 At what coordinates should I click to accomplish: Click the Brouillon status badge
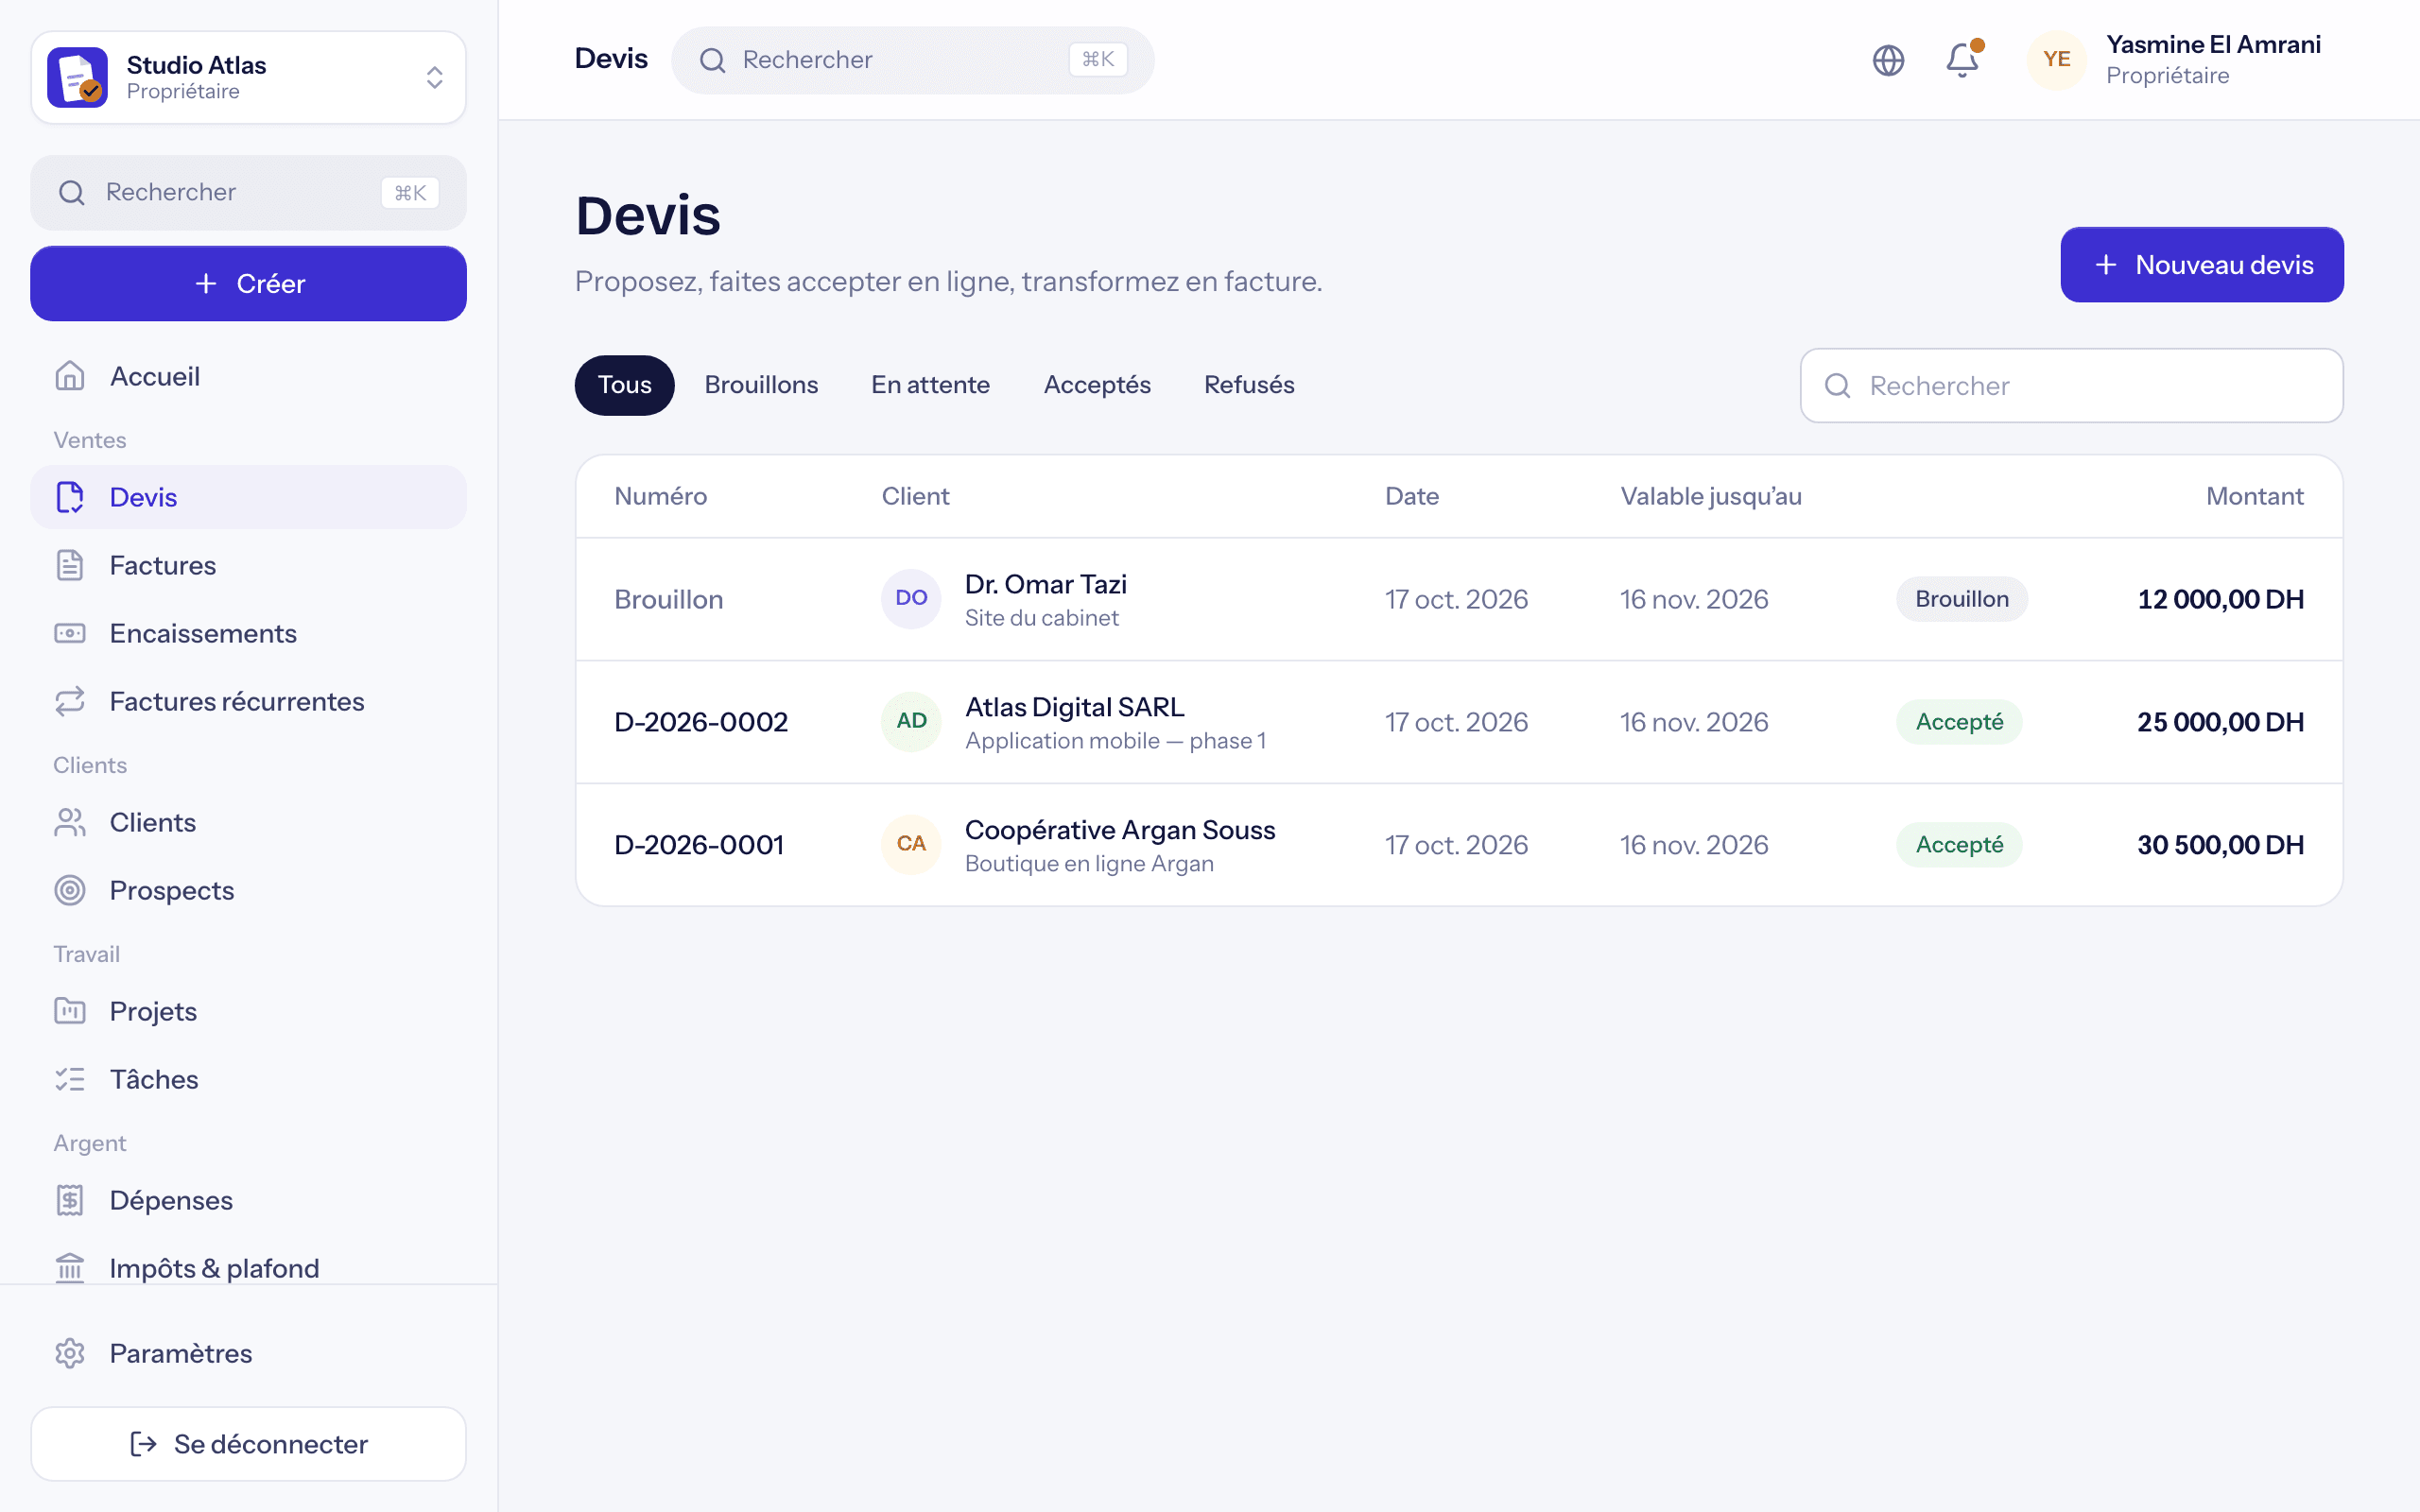1961,599
